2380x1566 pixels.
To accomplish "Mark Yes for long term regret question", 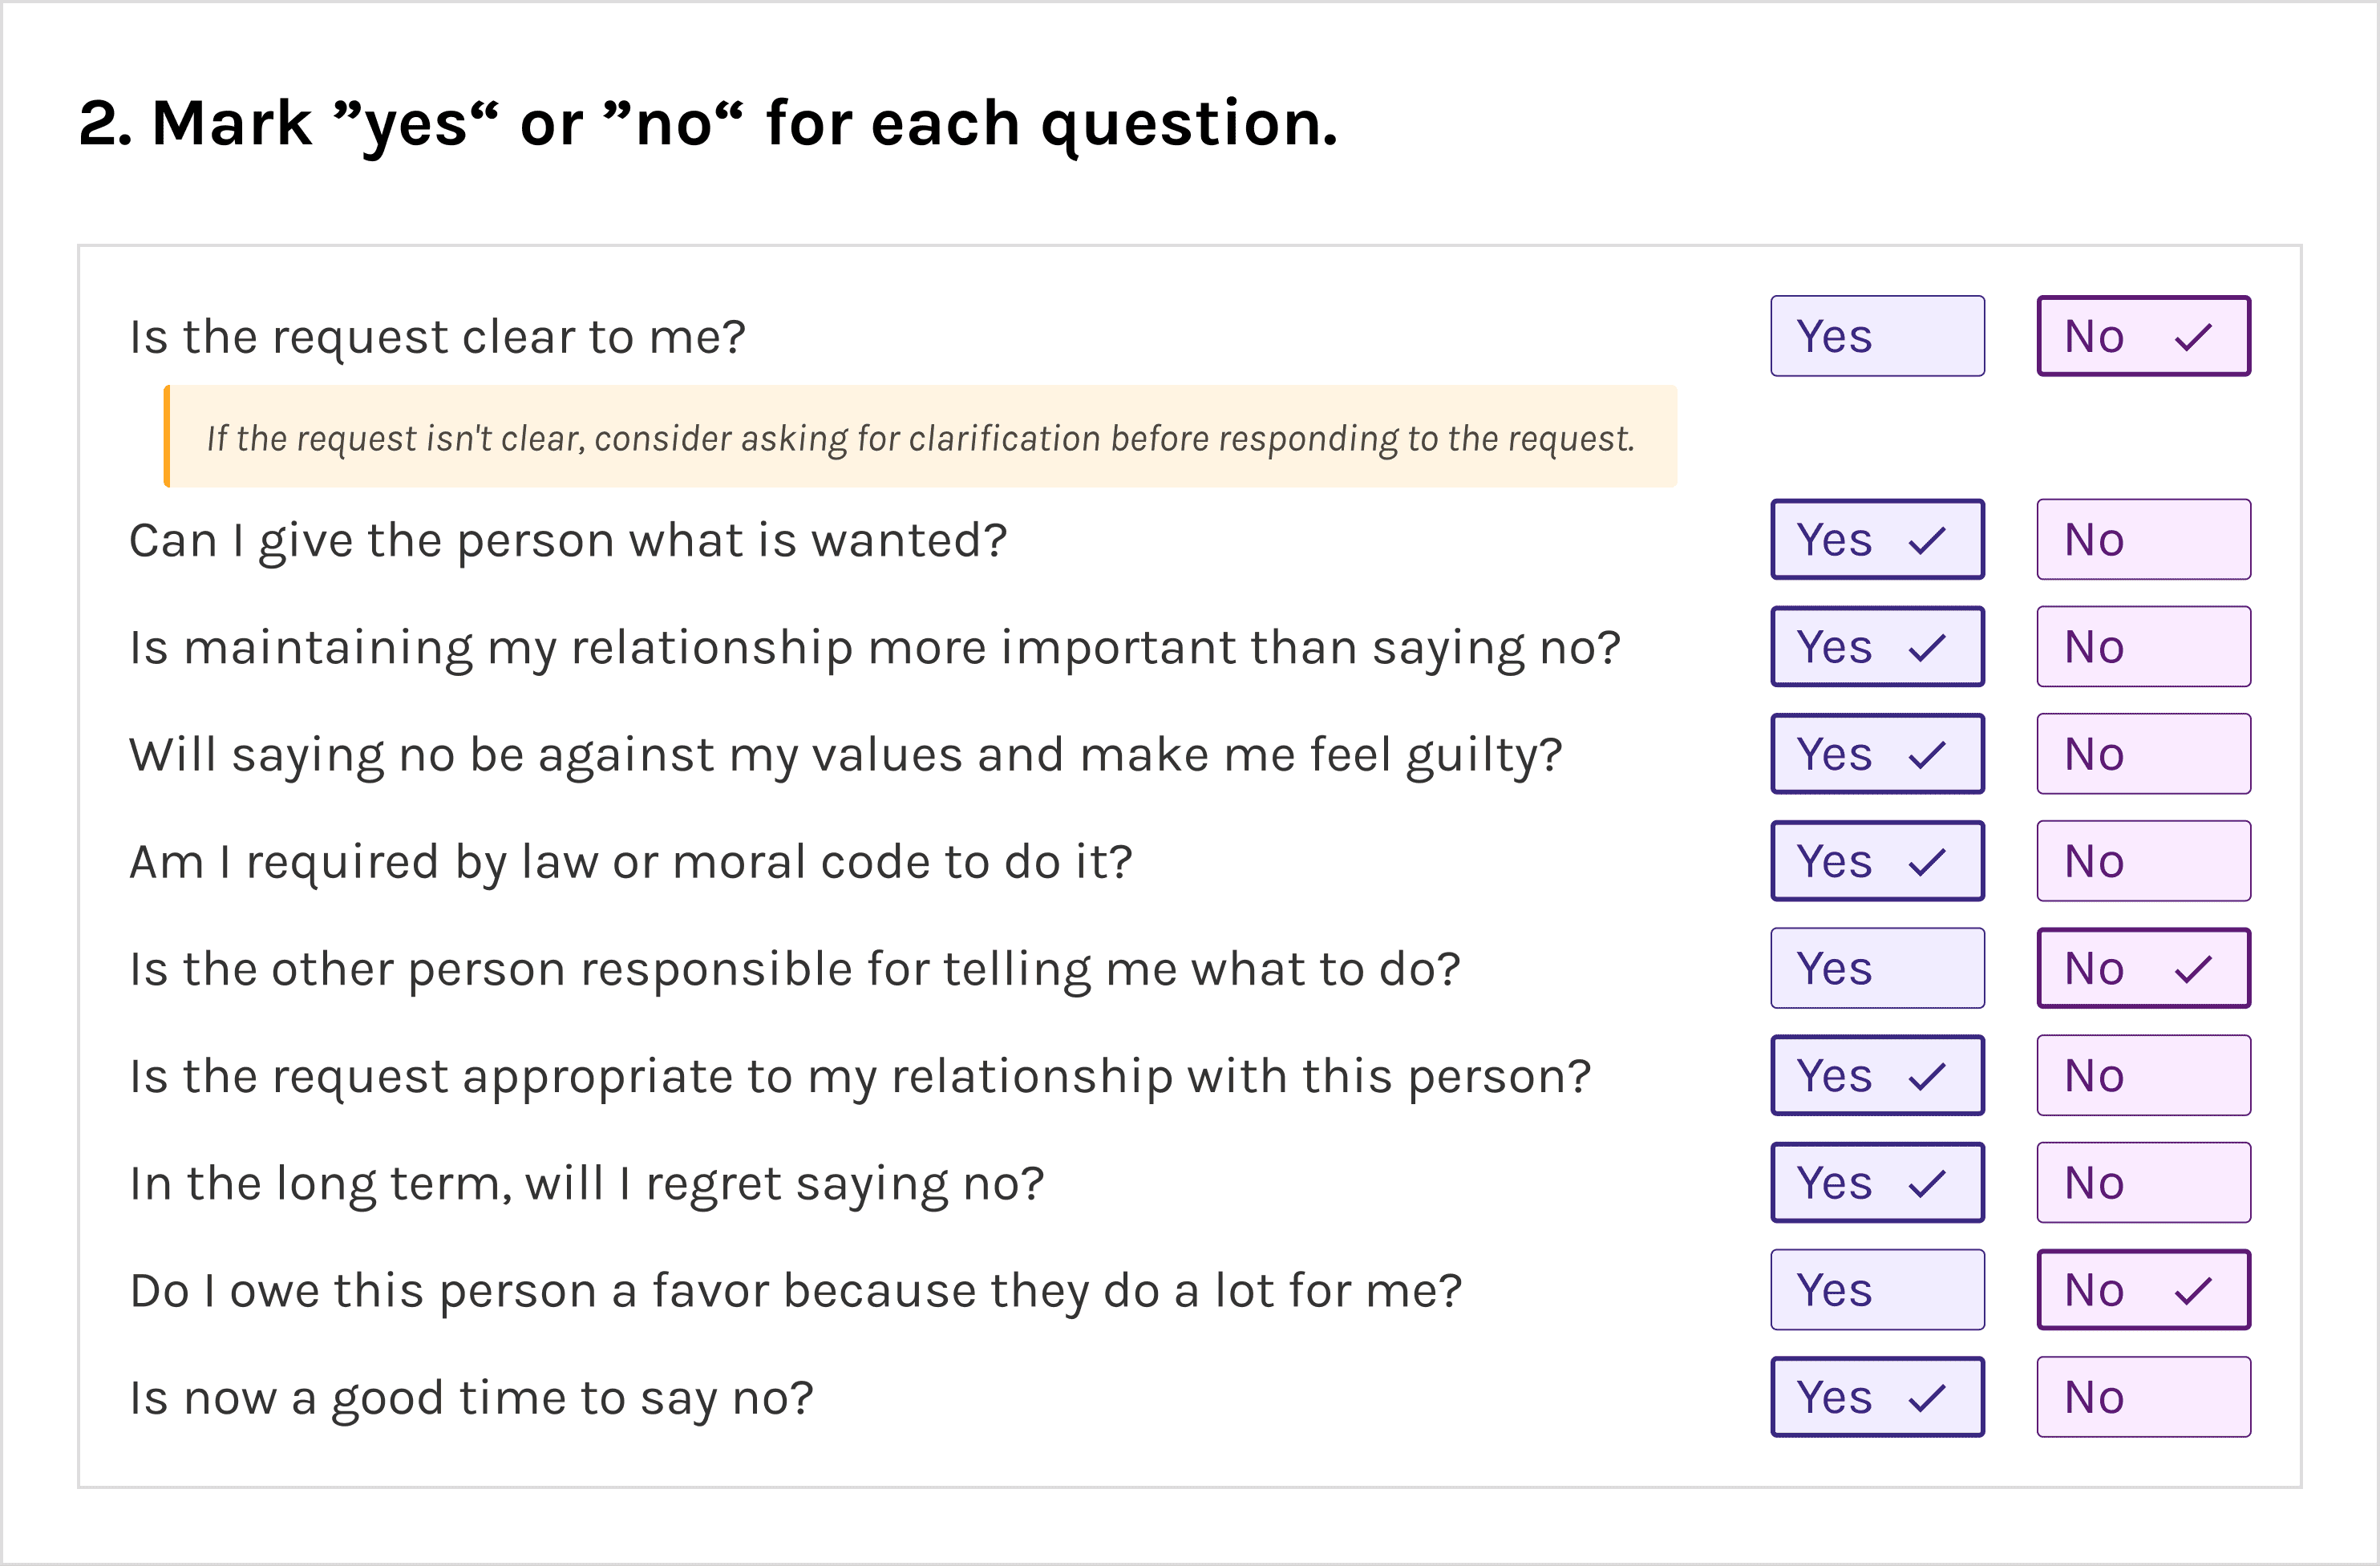I will point(1877,1182).
